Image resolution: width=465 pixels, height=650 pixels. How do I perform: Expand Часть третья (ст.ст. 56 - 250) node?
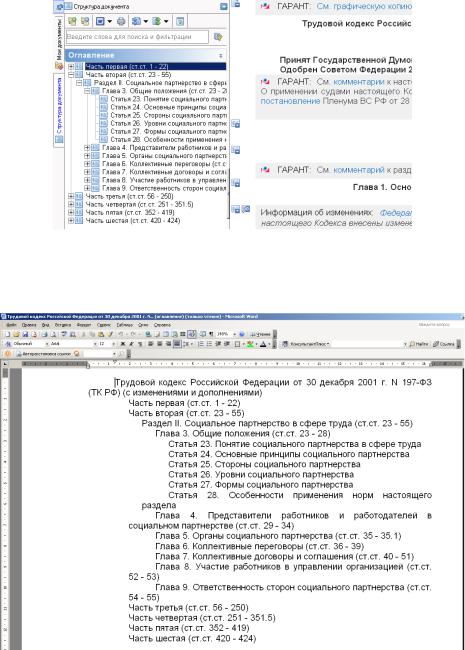click(x=71, y=196)
